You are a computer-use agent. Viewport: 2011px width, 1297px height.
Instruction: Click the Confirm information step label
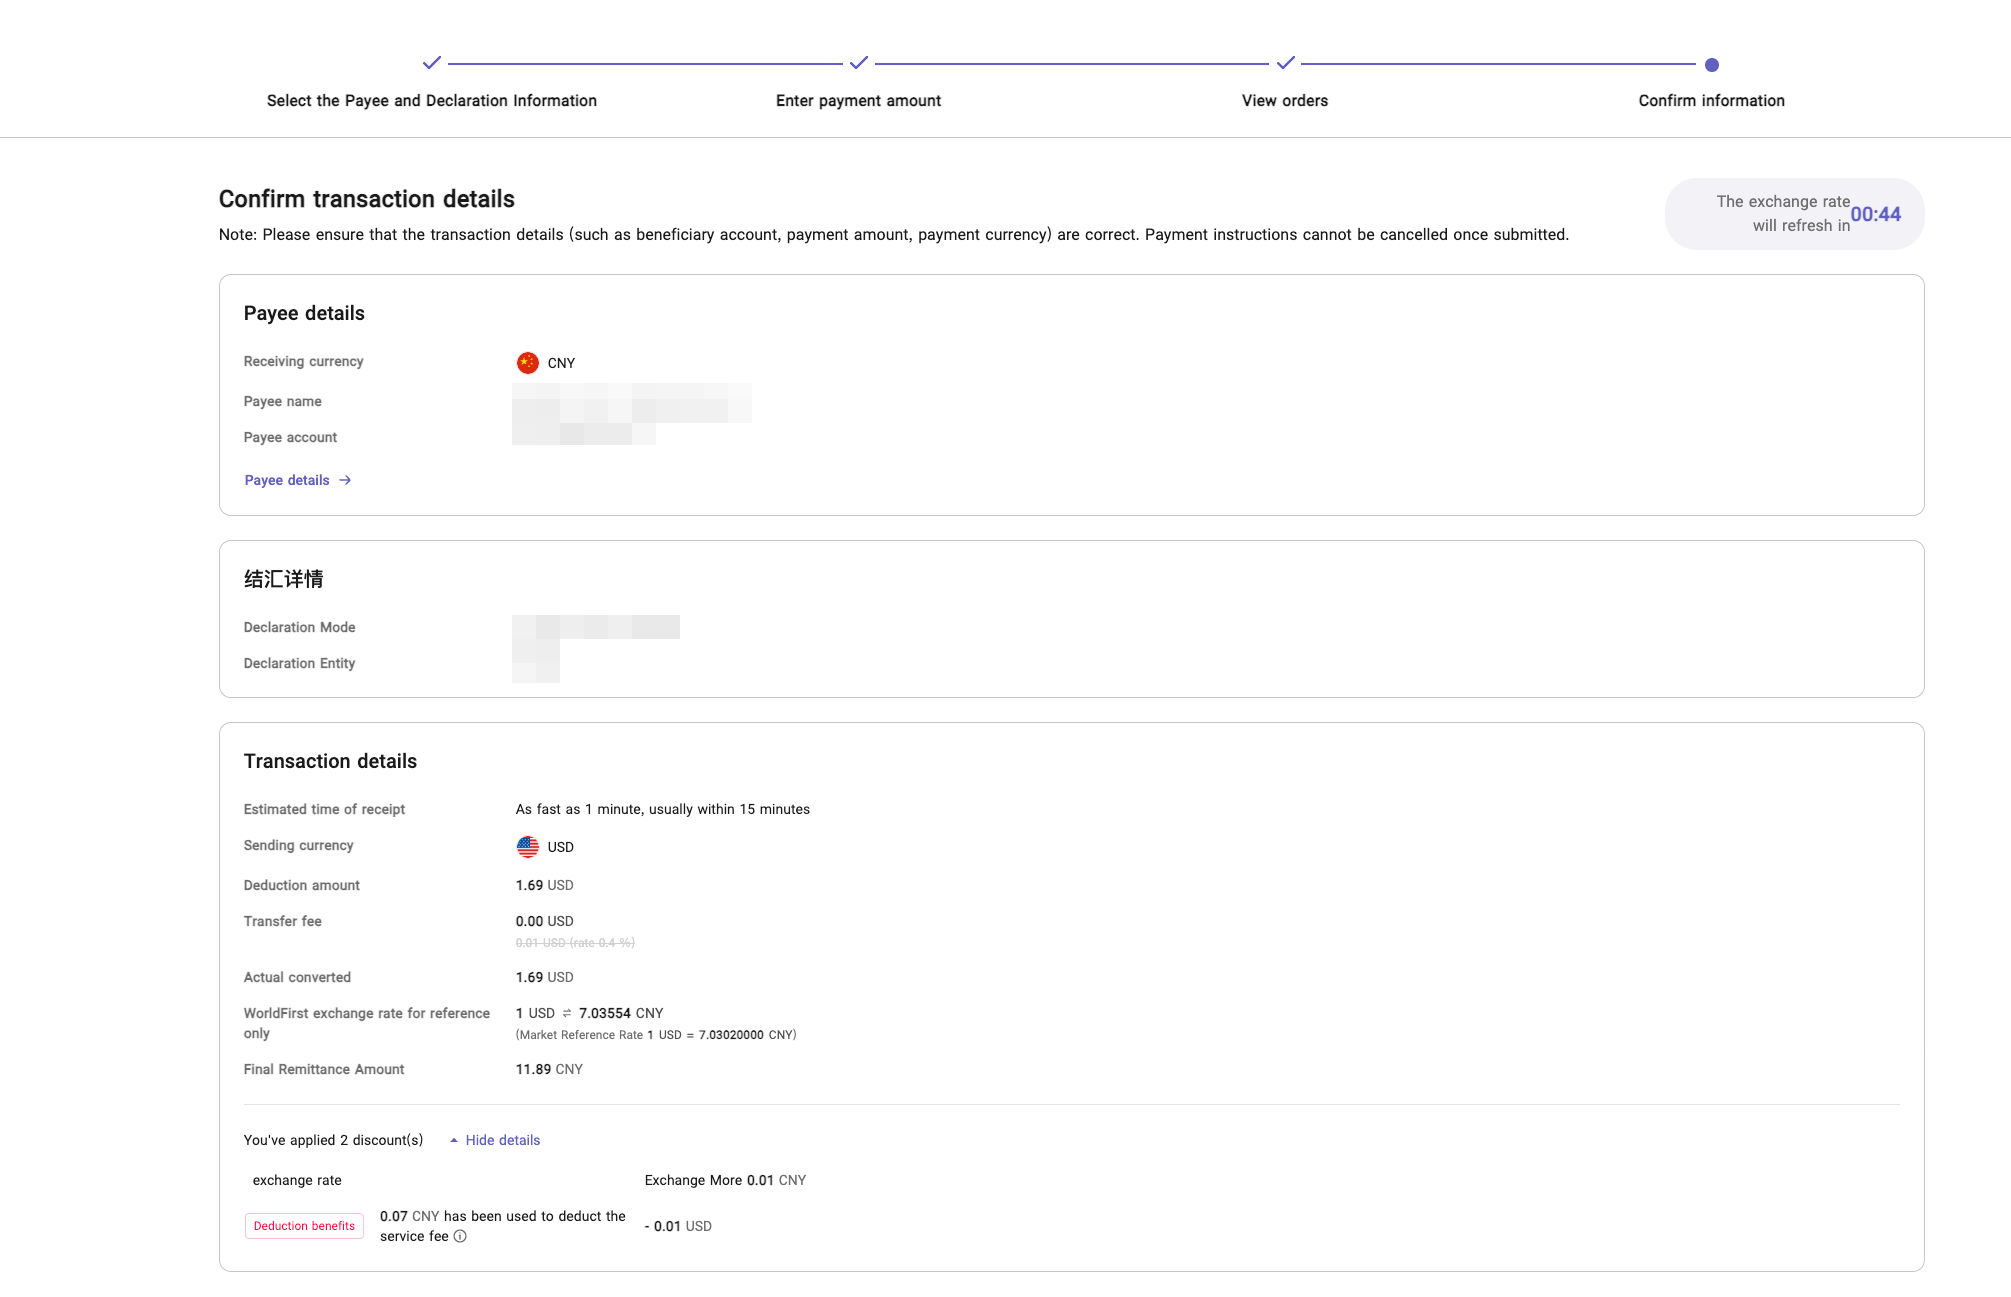pos(1711,101)
